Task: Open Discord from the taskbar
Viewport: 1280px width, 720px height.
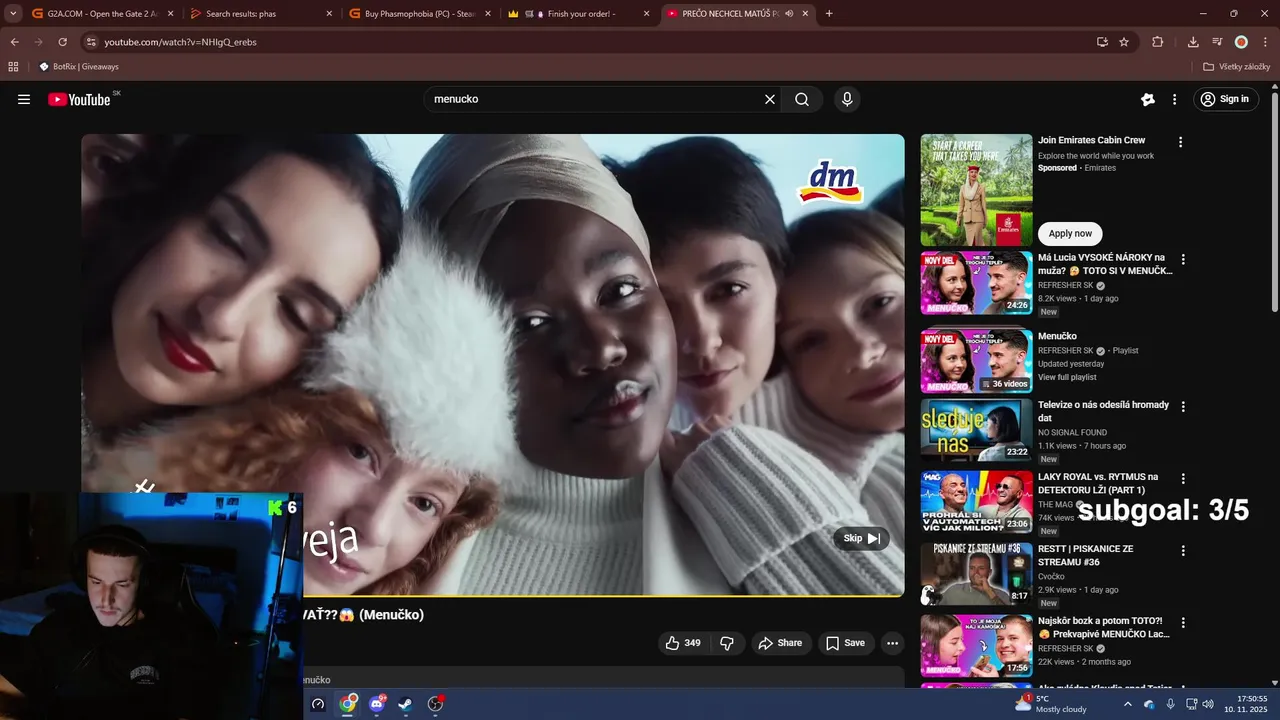Action: pos(377,704)
